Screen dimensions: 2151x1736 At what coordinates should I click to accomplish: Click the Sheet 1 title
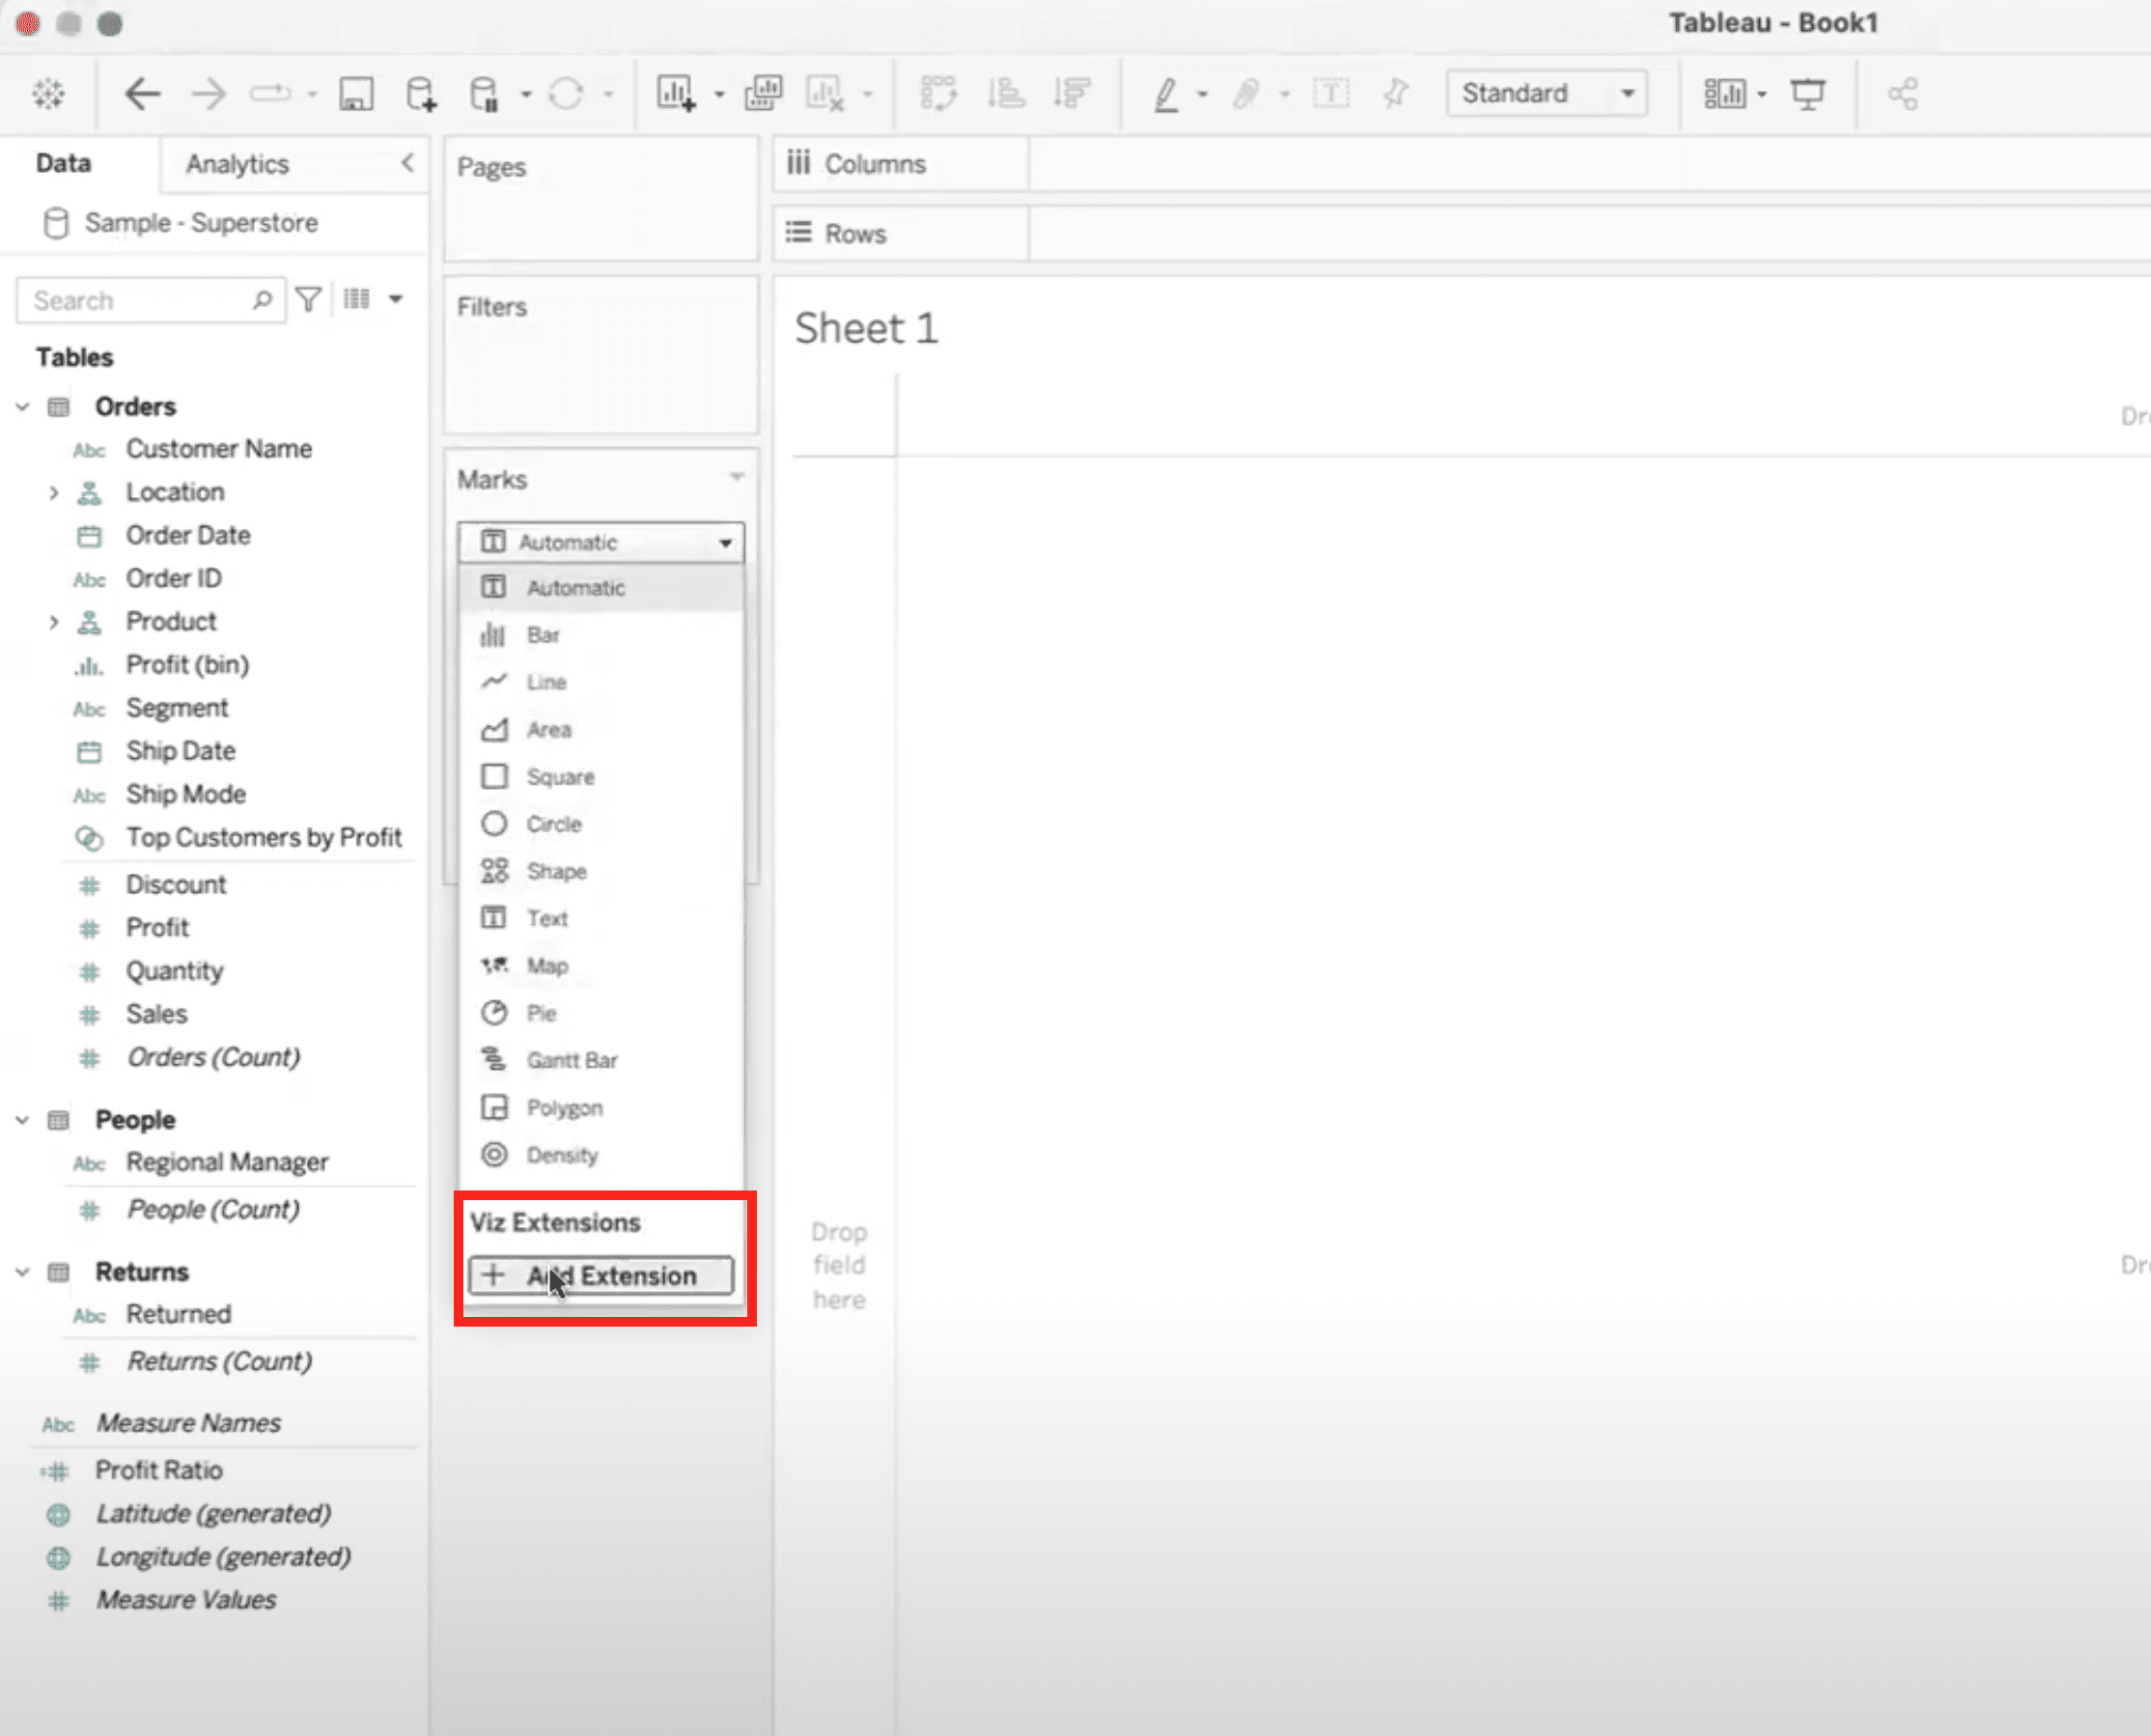click(866, 328)
